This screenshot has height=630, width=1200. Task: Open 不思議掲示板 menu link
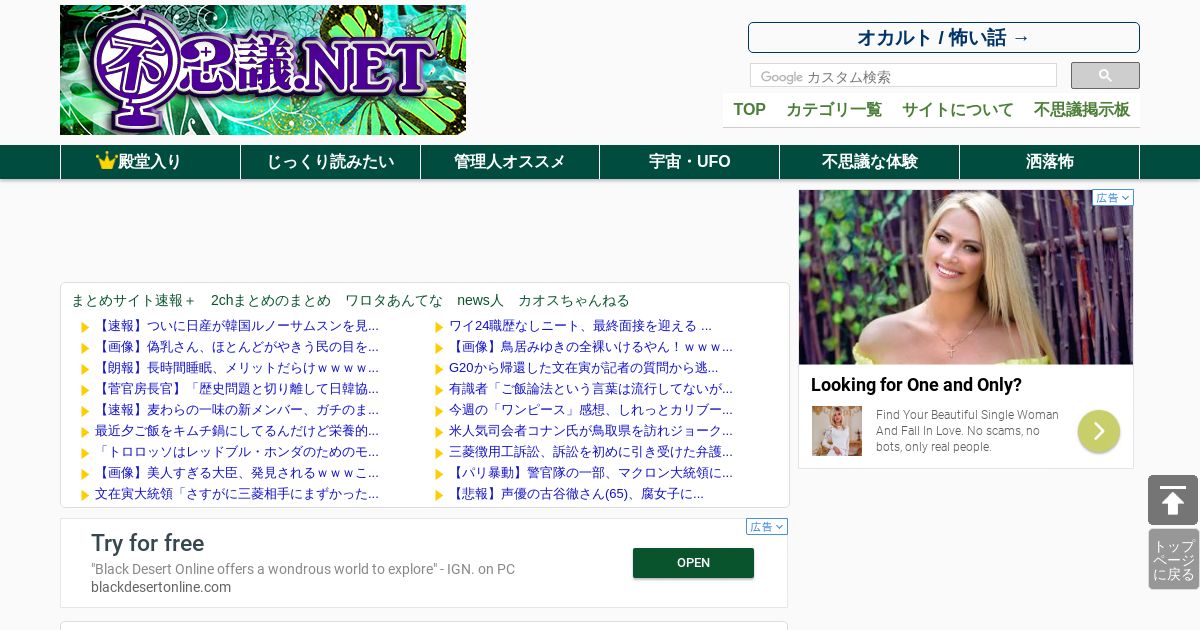pyautogui.click(x=1082, y=110)
